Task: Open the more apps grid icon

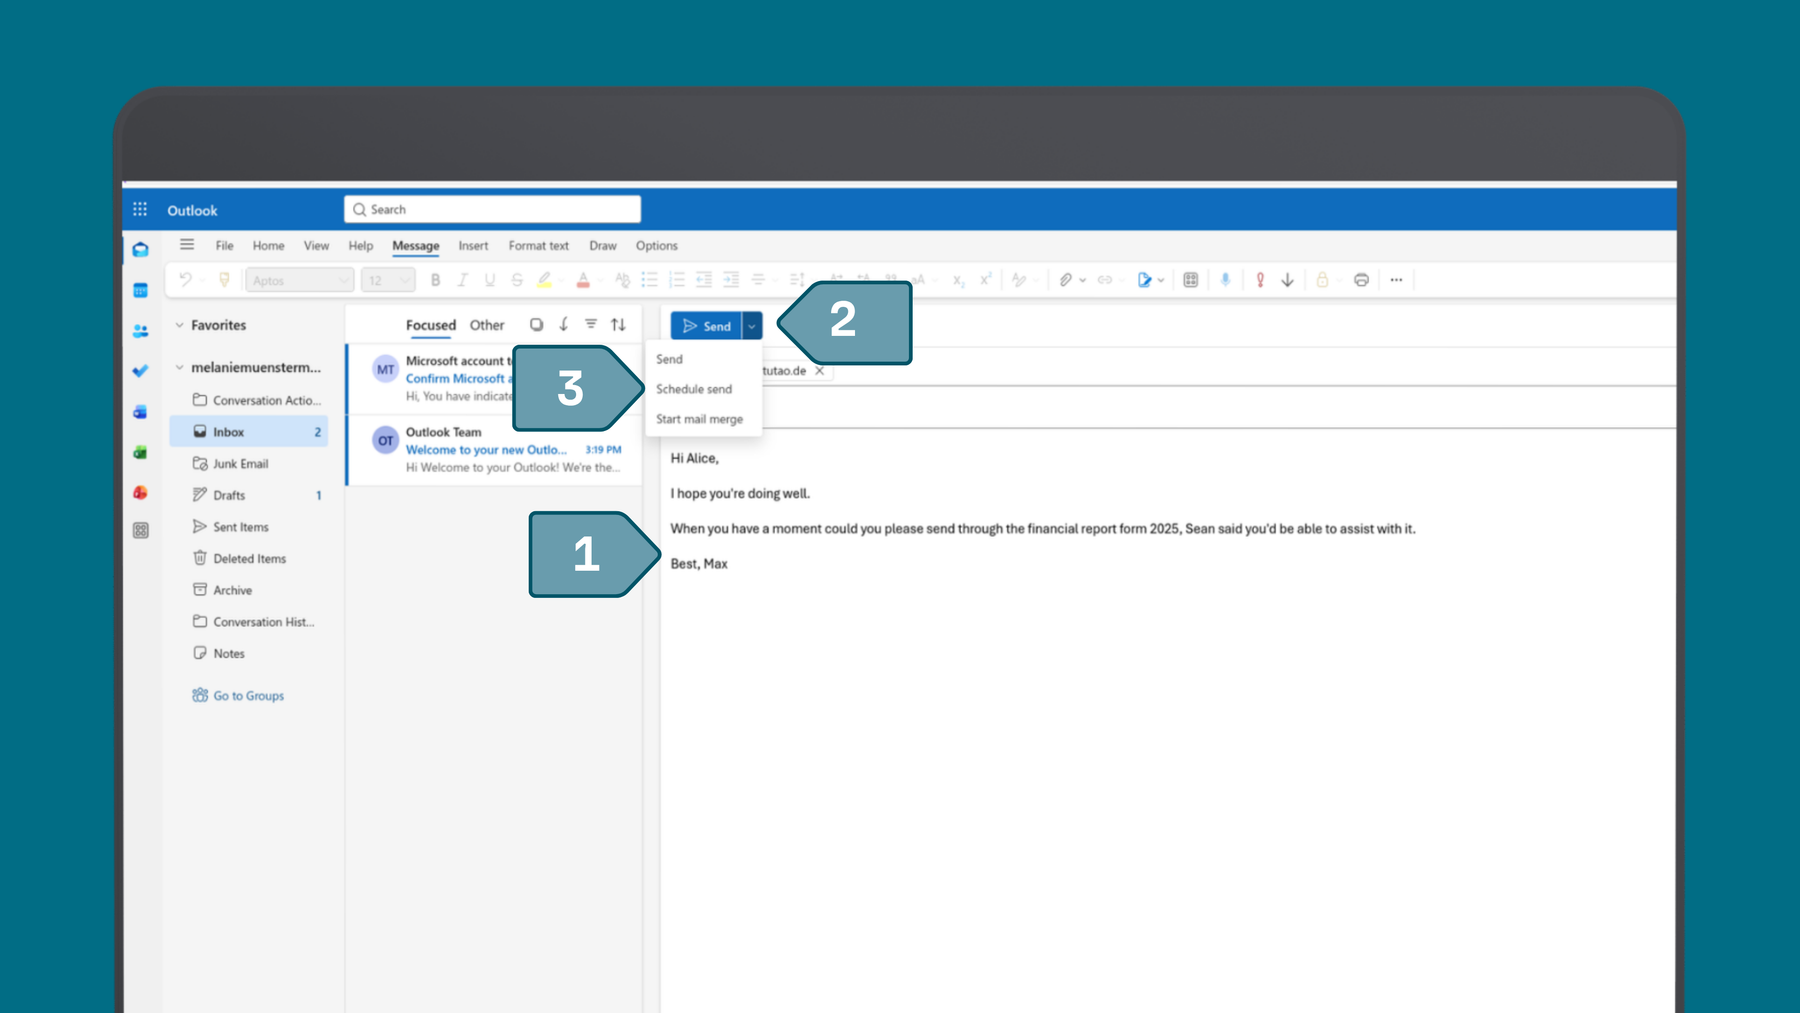Action: coord(140,531)
